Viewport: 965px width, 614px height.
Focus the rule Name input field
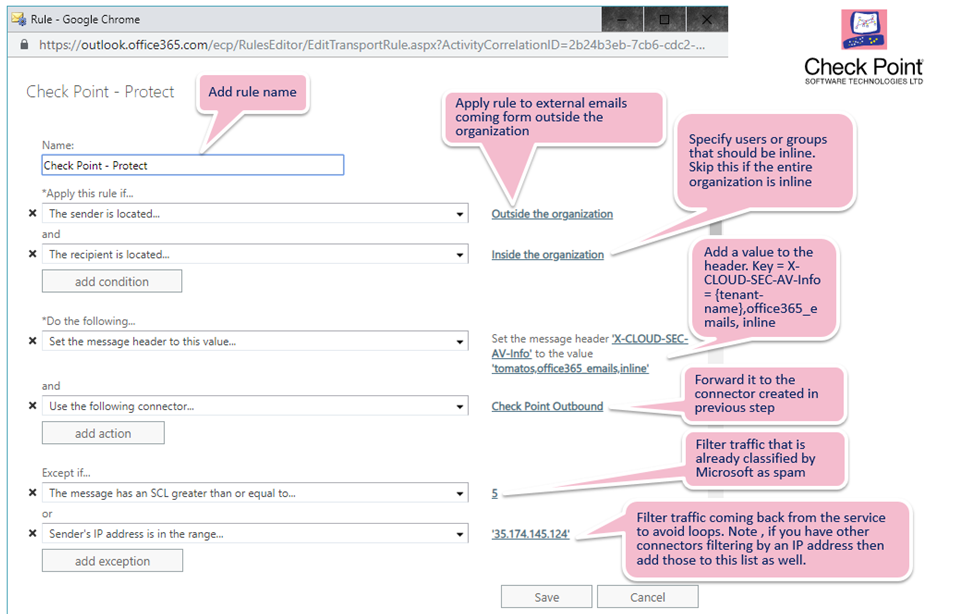193,165
